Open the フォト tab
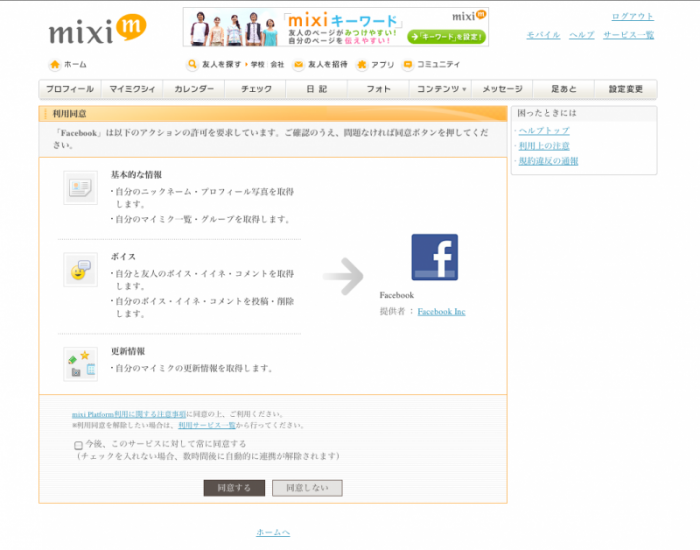The image size is (700, 550). (379, 89)
